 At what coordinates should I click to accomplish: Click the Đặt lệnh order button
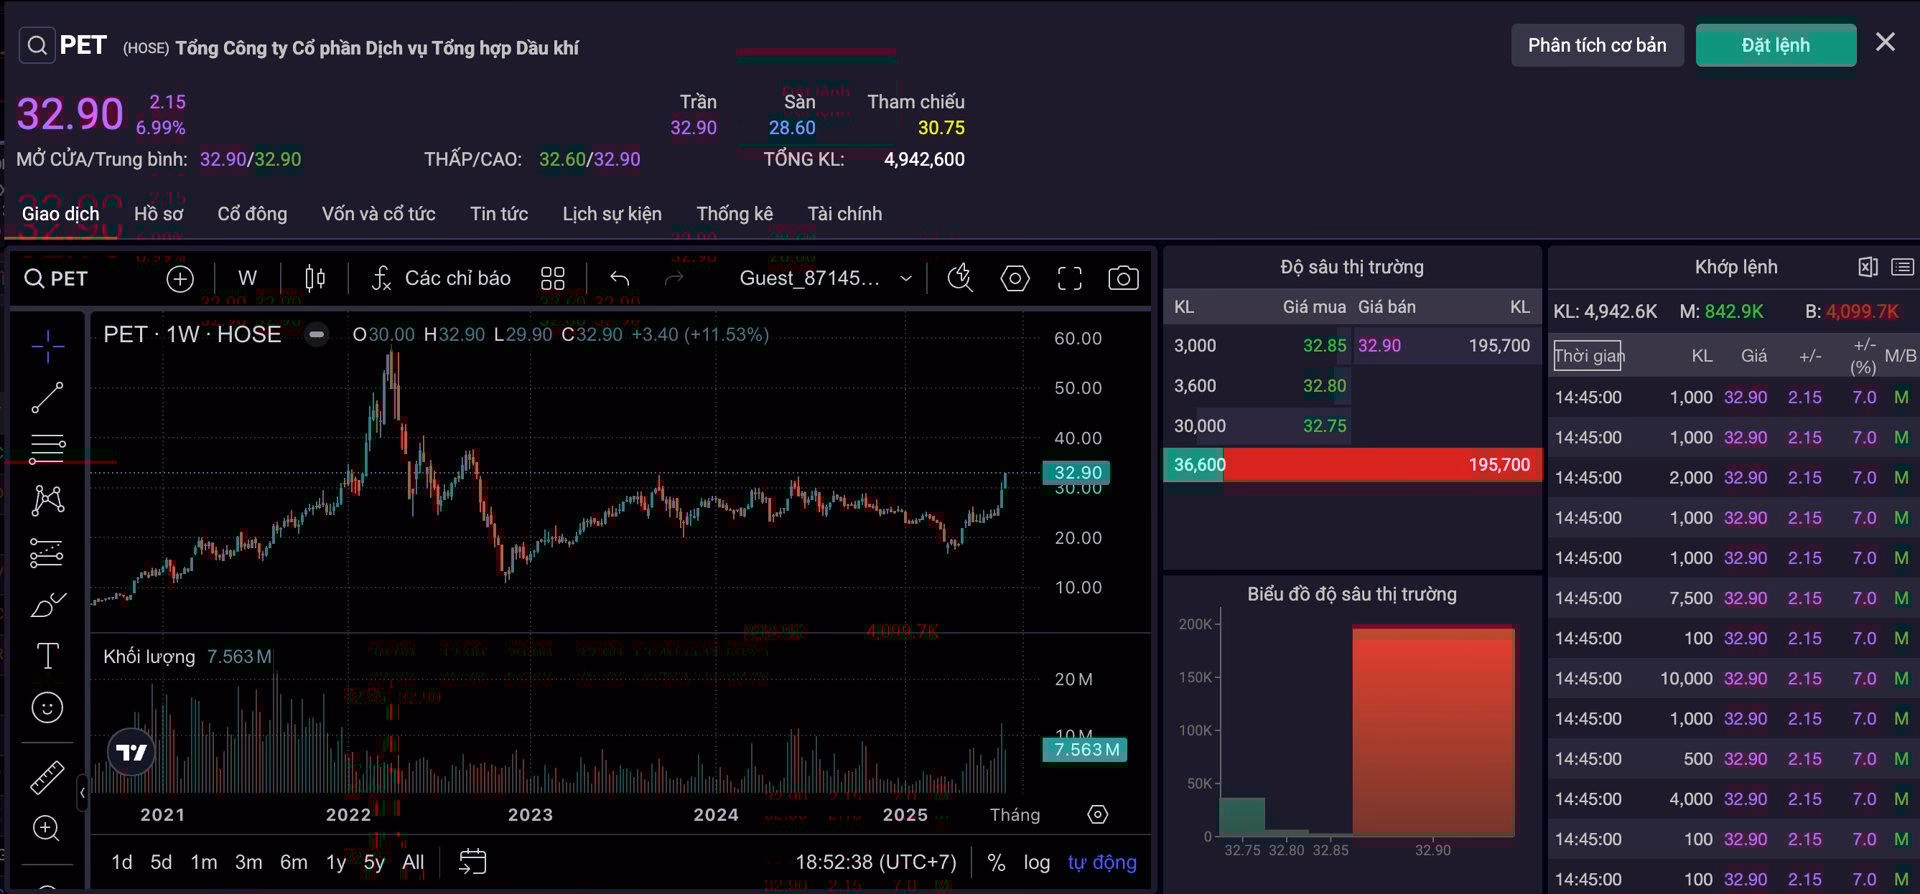tap(1775, 45)
